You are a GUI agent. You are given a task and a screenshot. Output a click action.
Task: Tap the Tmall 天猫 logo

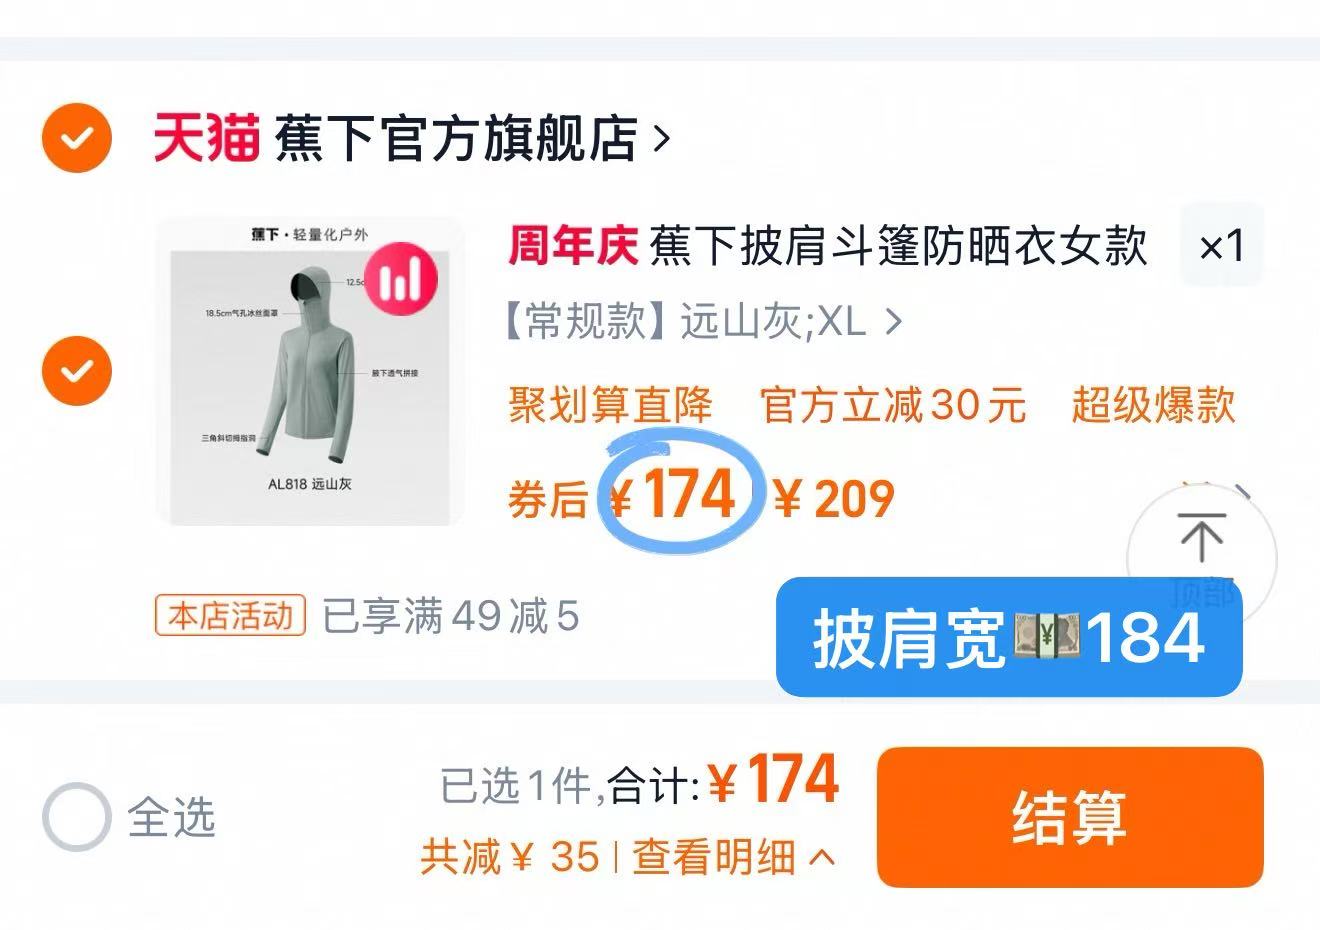[x=206, y=138]
